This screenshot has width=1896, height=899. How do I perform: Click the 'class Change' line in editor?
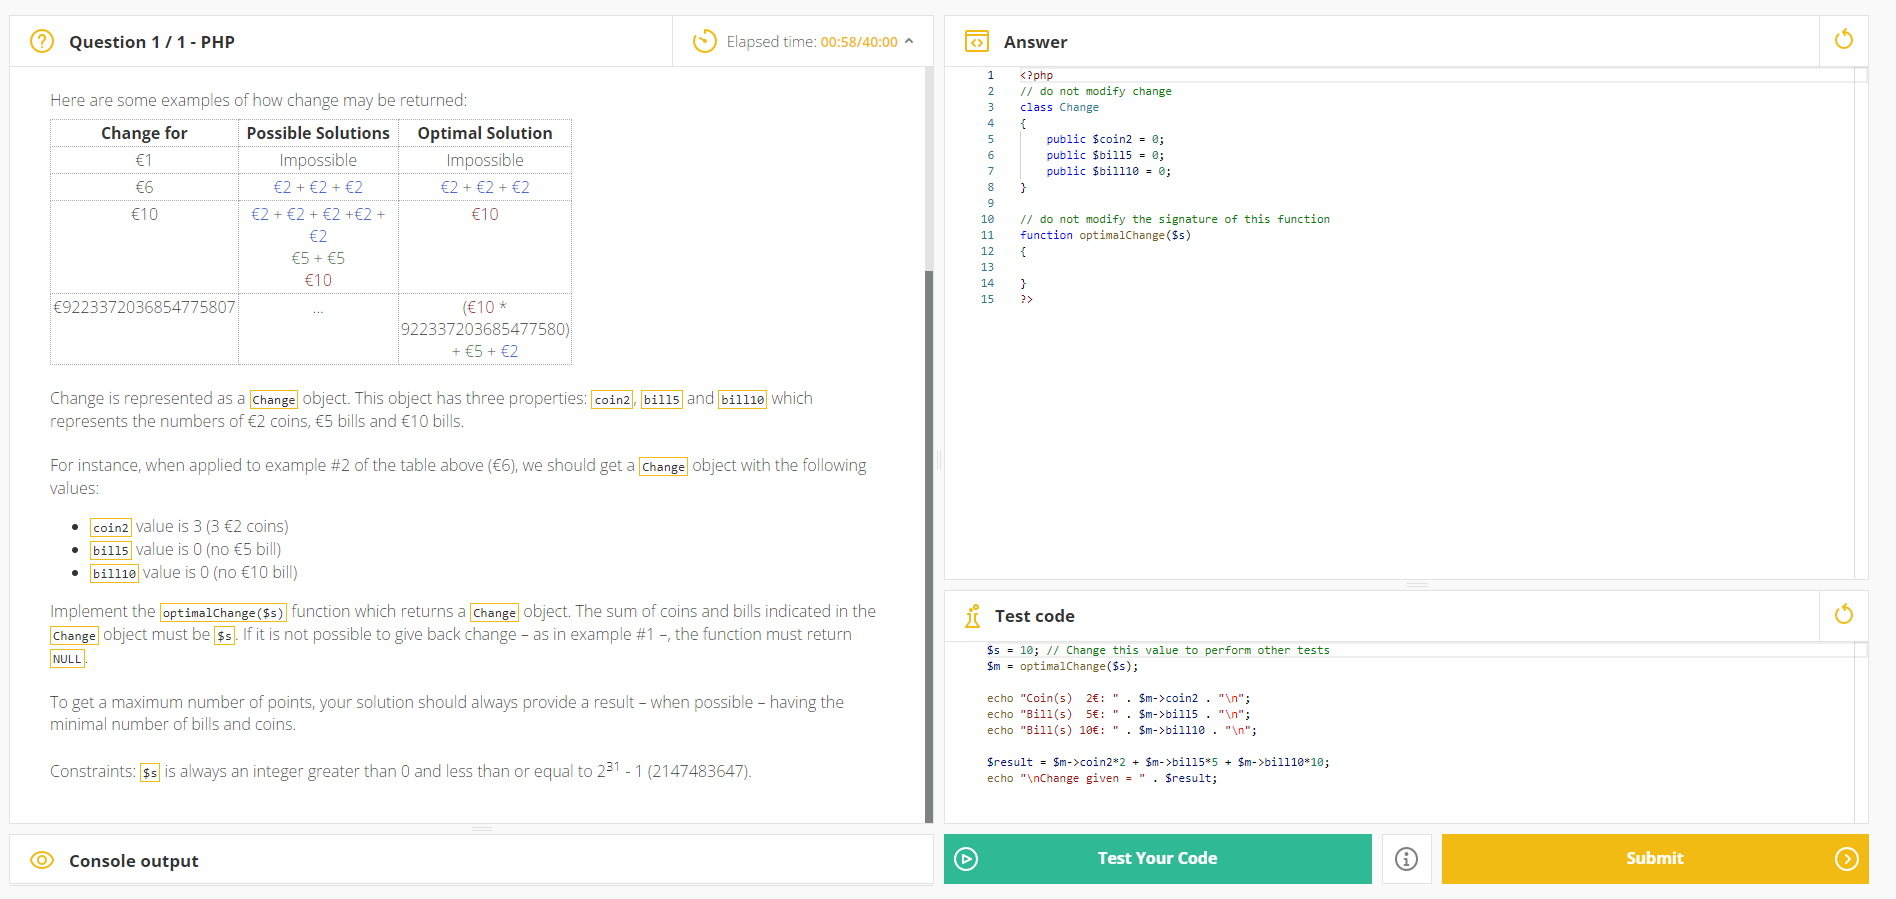[x=1059, y=107]
